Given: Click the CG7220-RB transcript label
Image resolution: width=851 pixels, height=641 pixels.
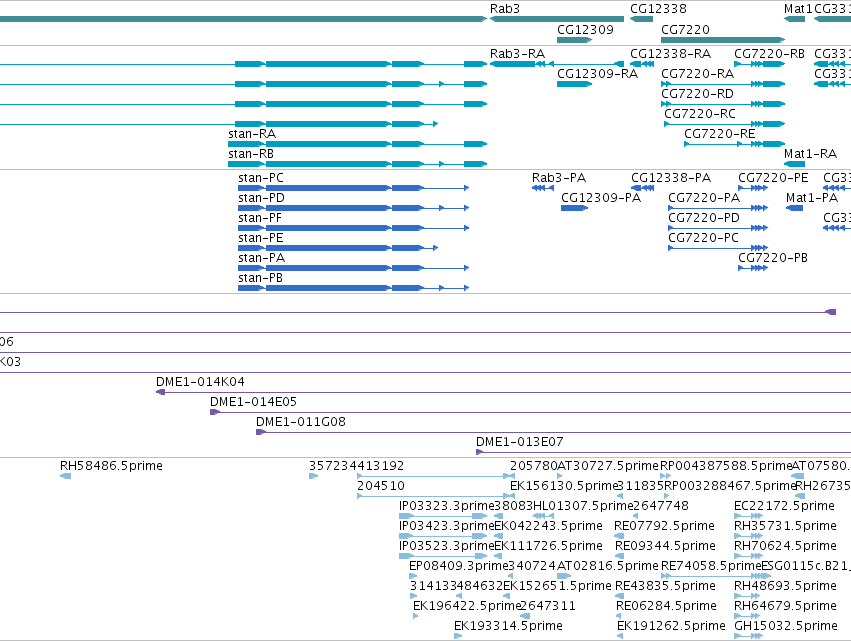Looking at the screenshot, I should coord(769,54).
